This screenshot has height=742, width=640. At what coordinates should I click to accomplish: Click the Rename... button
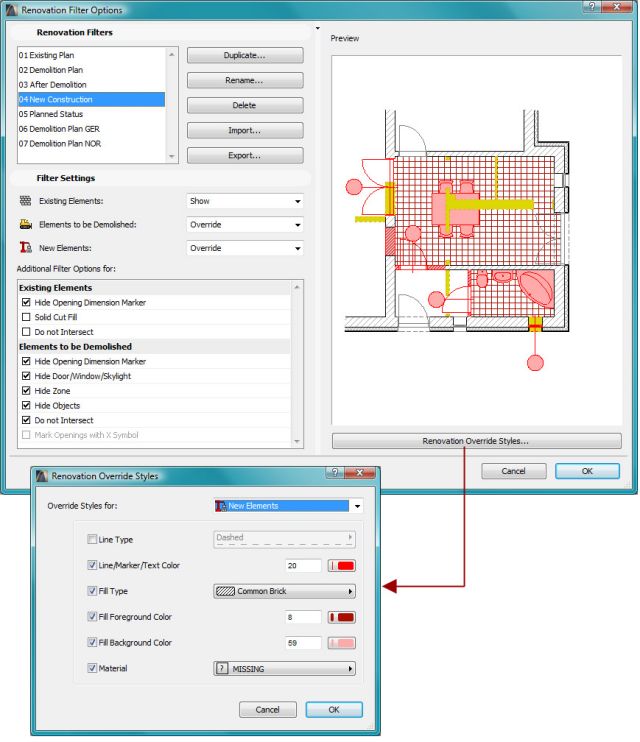245,80
